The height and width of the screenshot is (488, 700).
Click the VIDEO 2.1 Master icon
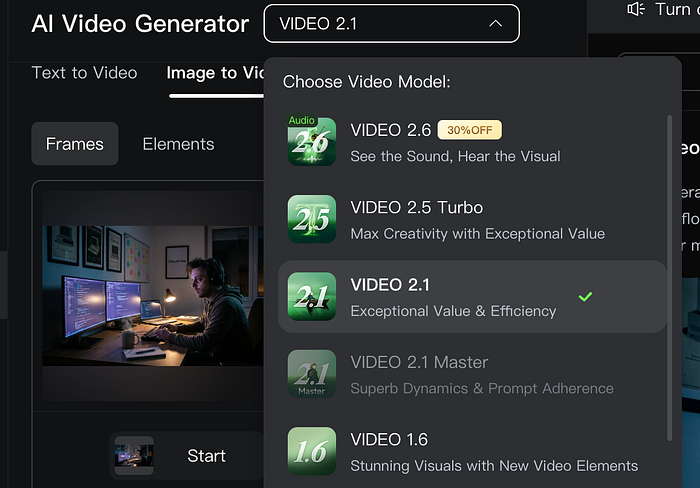(x=312, y=373)
